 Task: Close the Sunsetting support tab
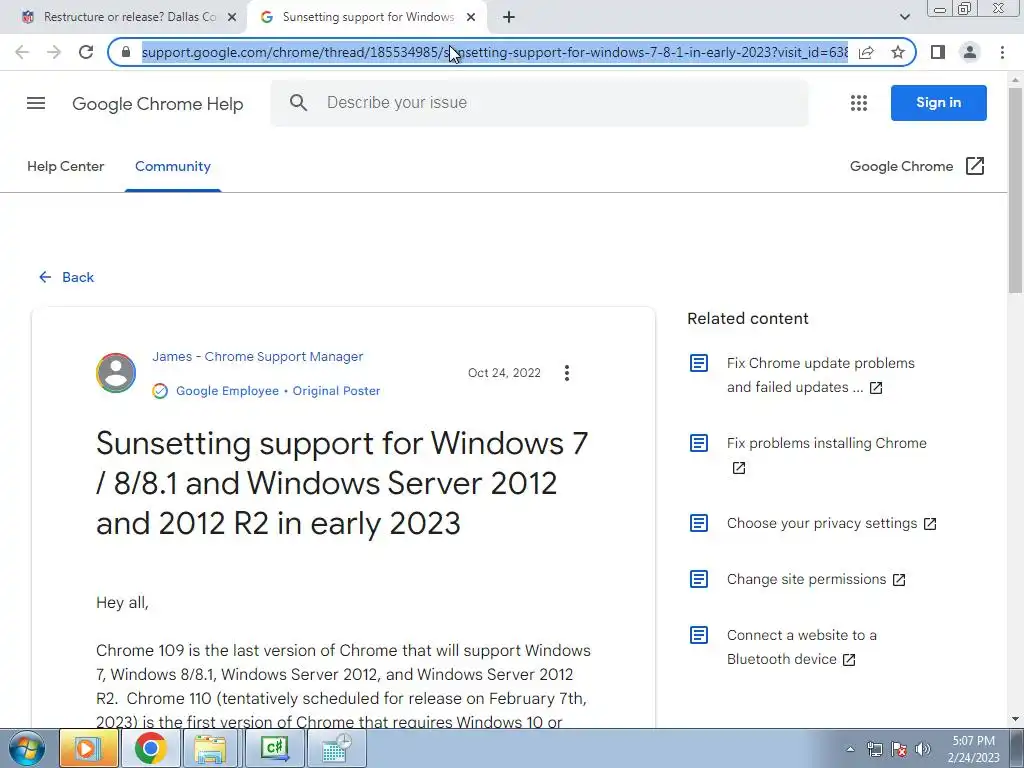point(471,17)
